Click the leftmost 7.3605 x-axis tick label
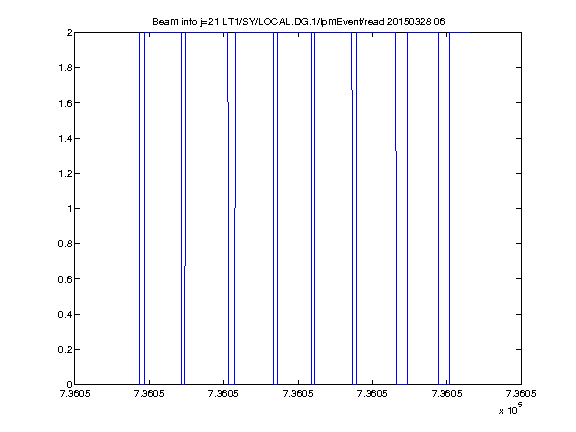This screenshot has width=576, height=432. pyautogui.click(x=75, y=394)
